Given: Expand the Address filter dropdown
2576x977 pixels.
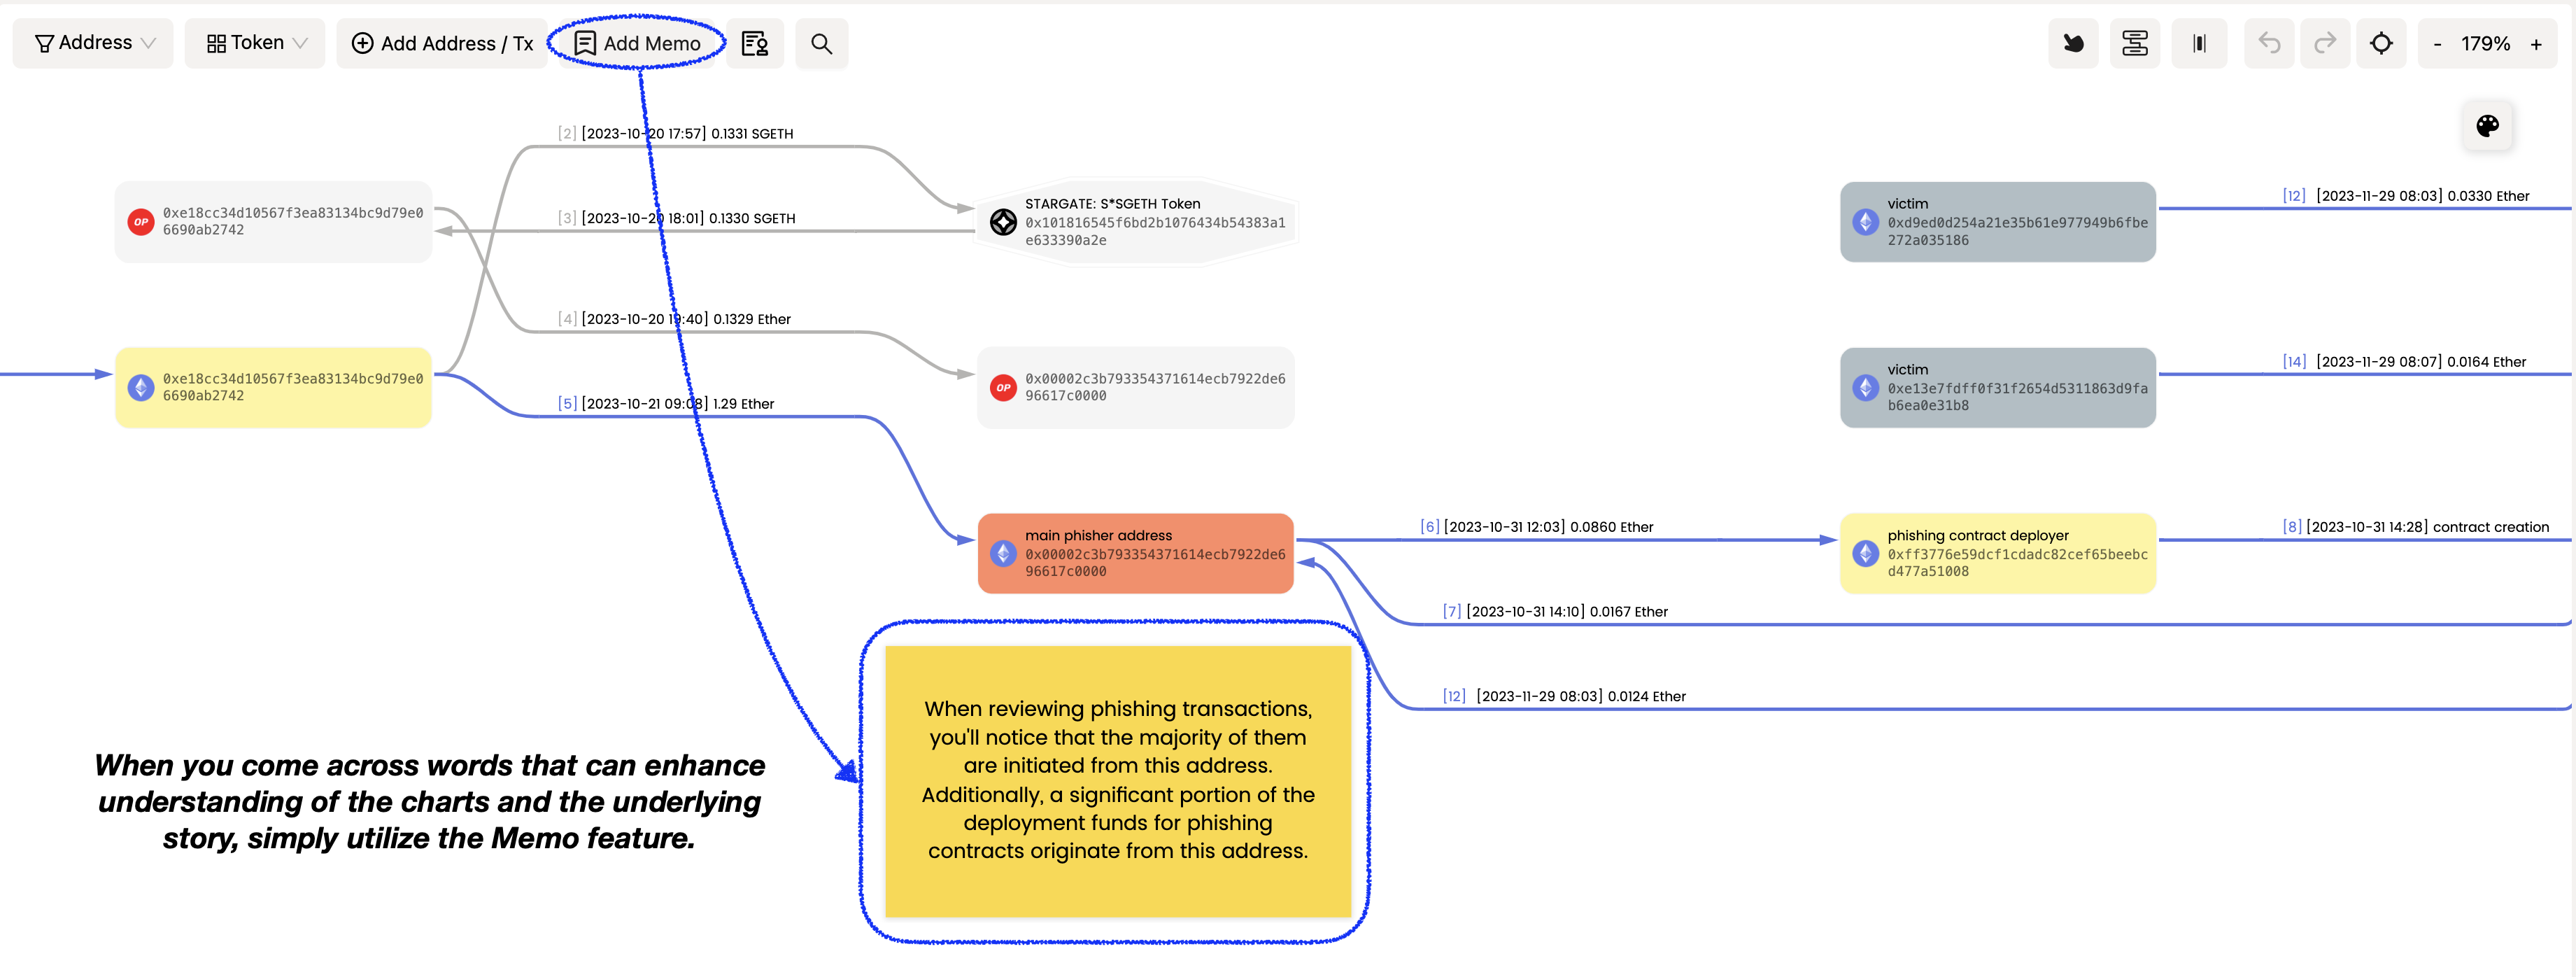Looking at the screenshot, I should click(94, 43).
